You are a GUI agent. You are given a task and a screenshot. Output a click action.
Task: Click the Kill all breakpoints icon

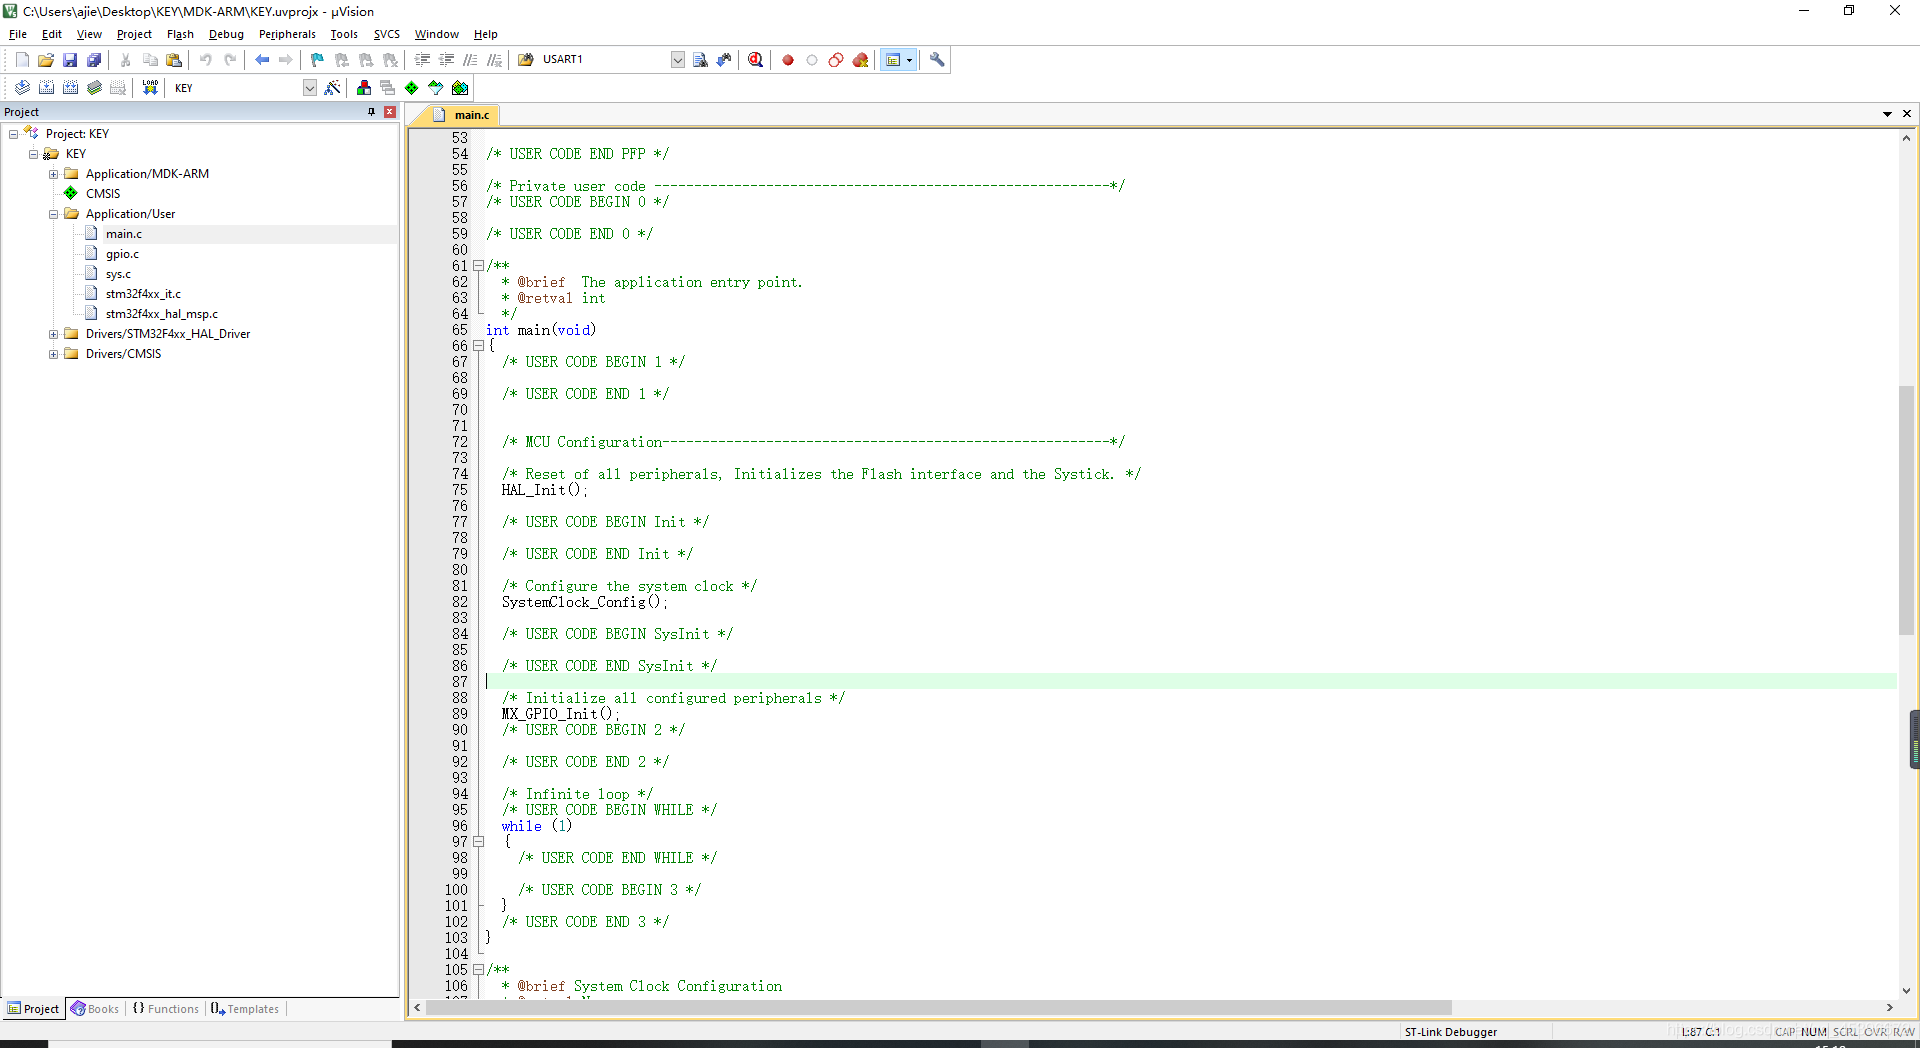pyautogui.click(x=860, y=60)
